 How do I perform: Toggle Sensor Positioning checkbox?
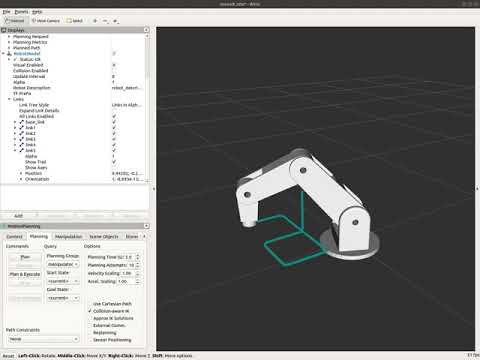pos(90,340)
